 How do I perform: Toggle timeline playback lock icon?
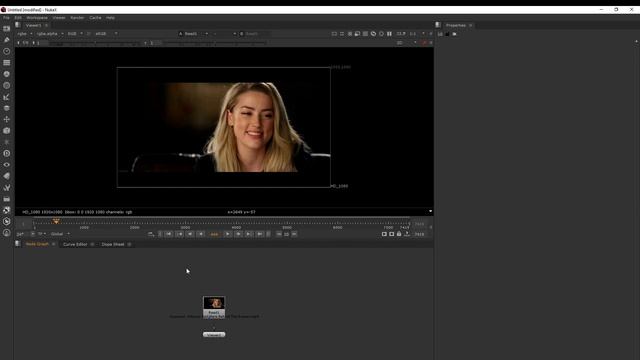click(399, 234)
